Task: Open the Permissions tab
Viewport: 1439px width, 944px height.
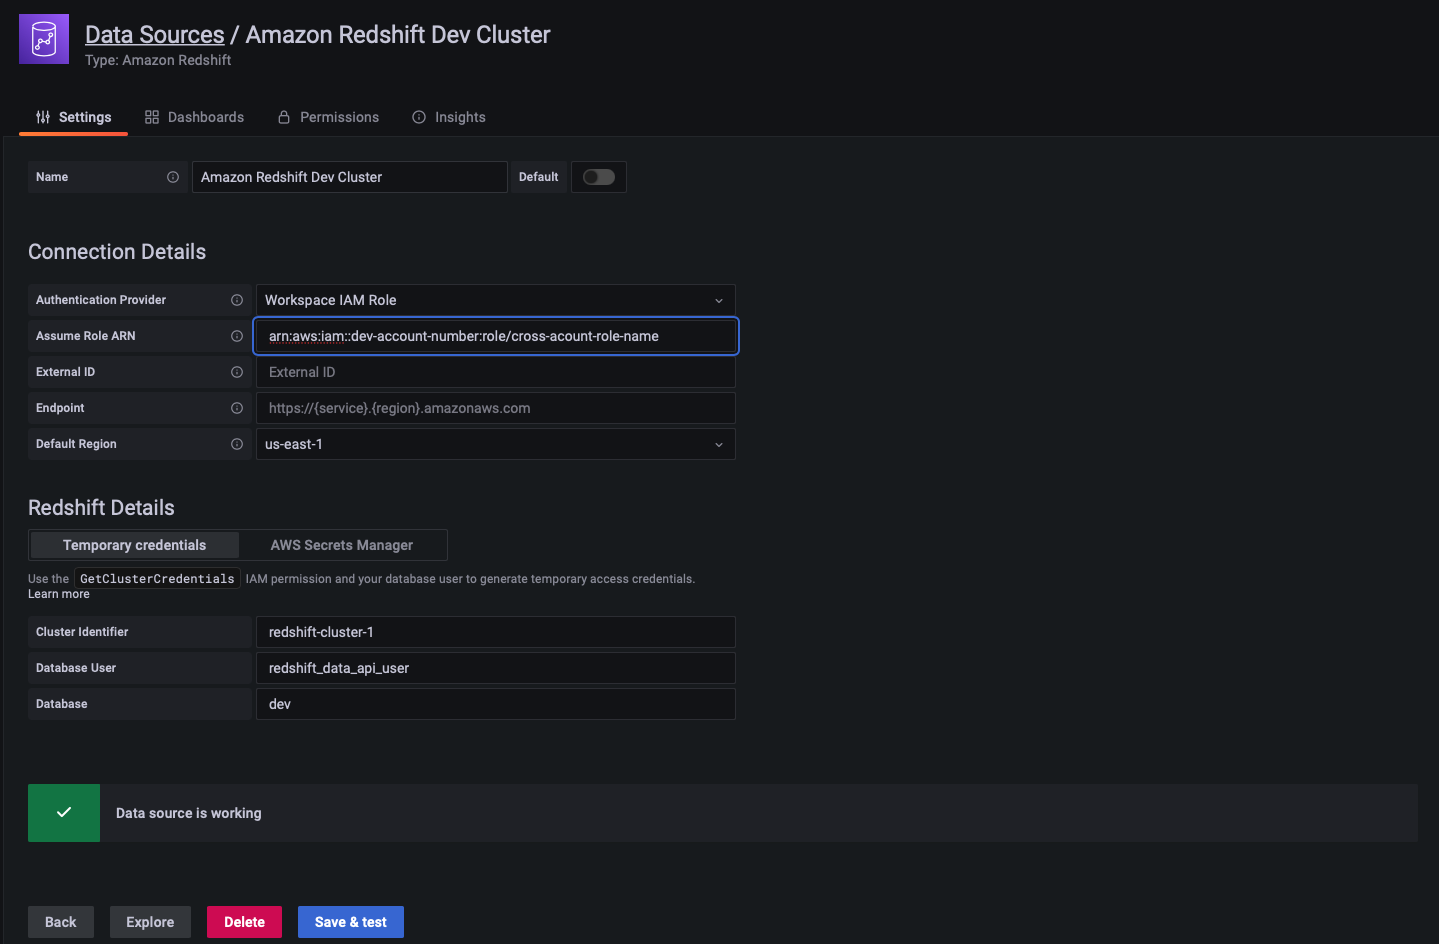Action: click(328, 117)
